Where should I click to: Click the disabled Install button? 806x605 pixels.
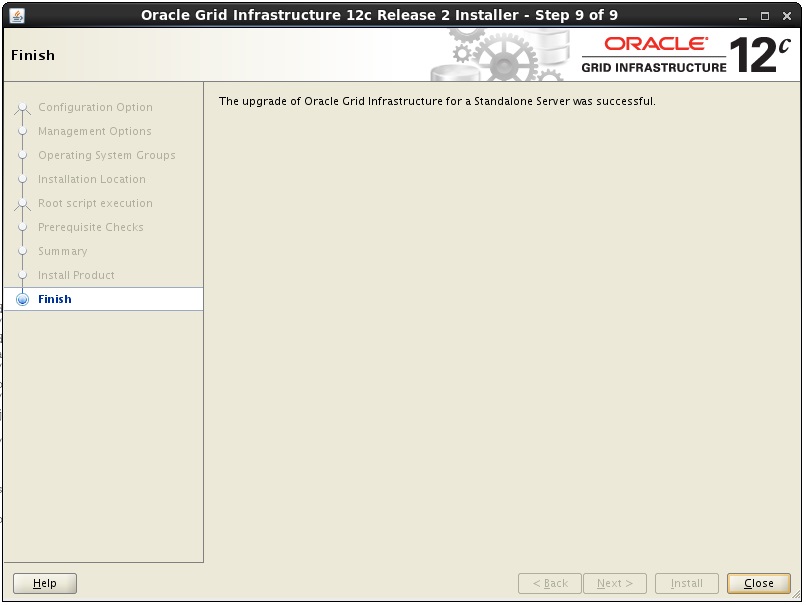687,583
